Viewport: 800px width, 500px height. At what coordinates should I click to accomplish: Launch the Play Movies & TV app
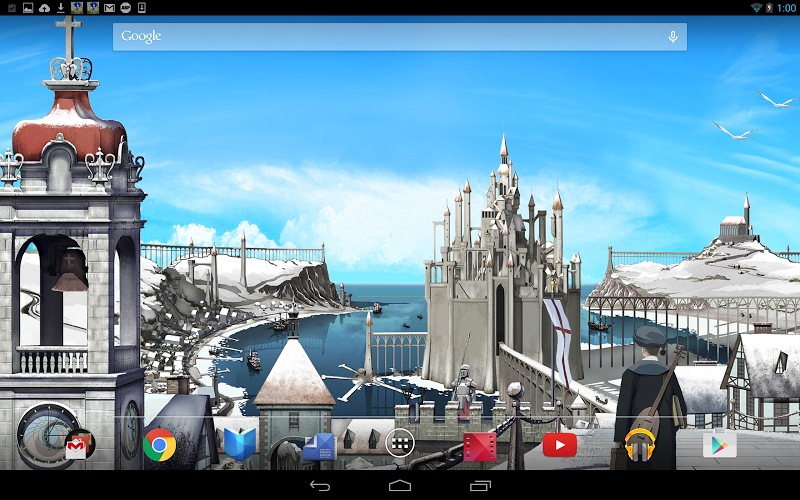(x=480, y=446)
